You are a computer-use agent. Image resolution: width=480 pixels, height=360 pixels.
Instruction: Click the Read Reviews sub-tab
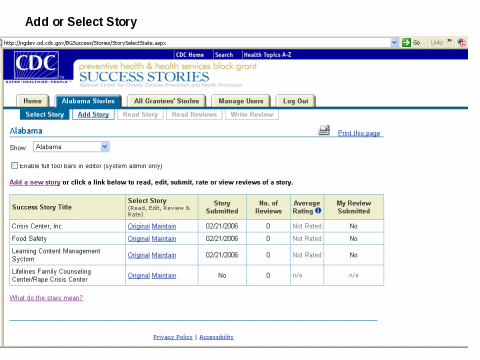[194, 115]
